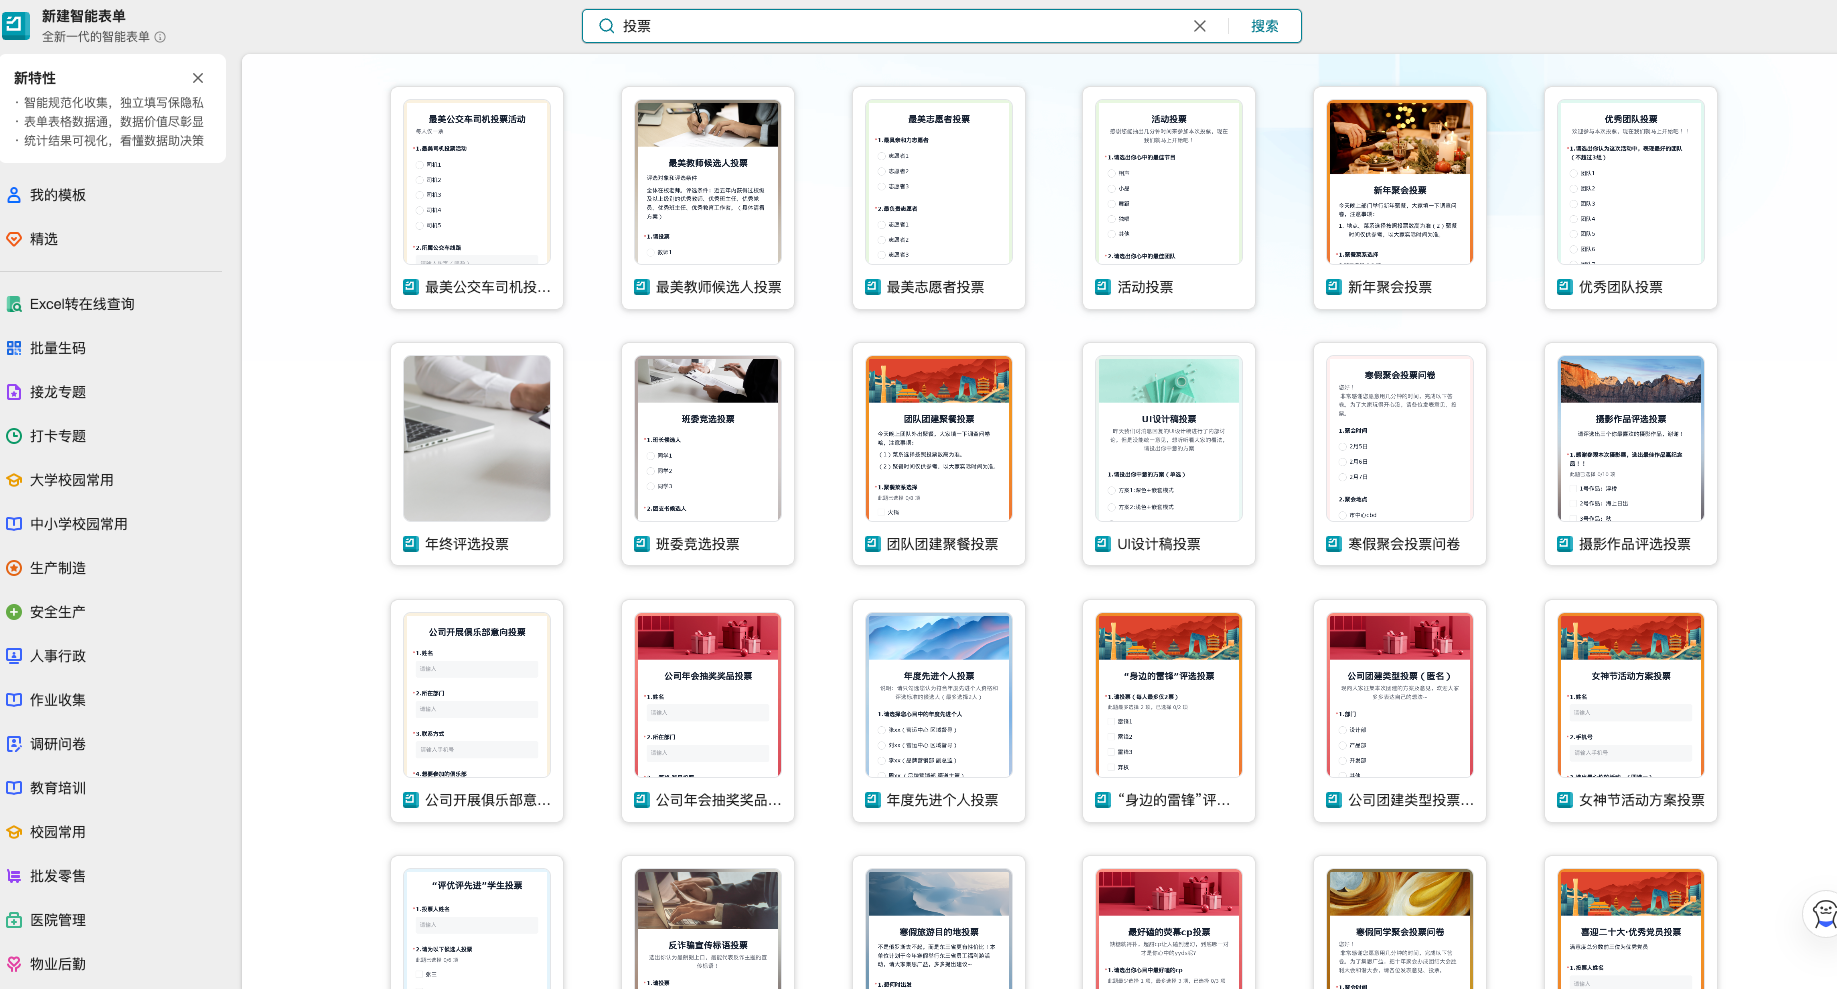1837x989 pixels.
Task: Click the 最美志愿者投票 template title
Action: [x=935, y=287]
